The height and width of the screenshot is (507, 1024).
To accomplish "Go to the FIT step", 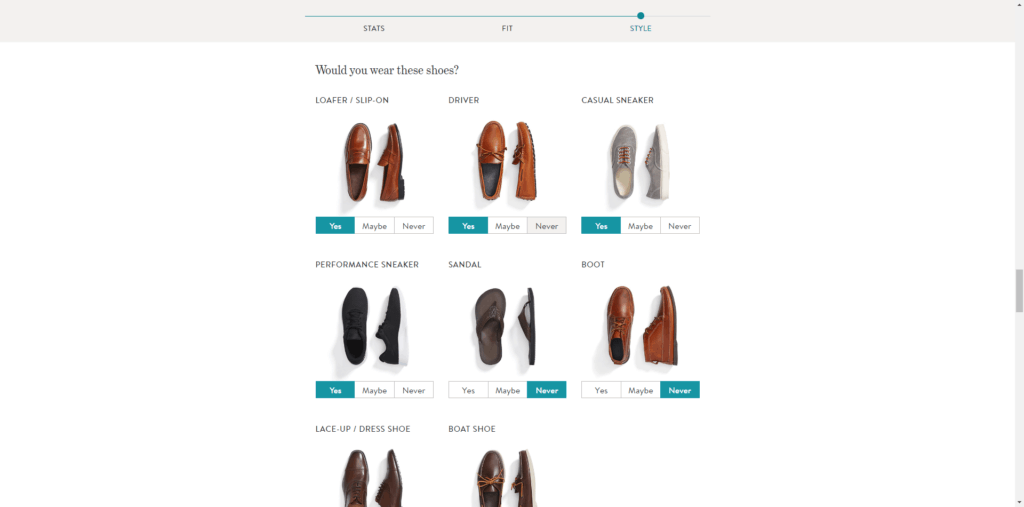I will pyautogui.click(x=507, y=28).
